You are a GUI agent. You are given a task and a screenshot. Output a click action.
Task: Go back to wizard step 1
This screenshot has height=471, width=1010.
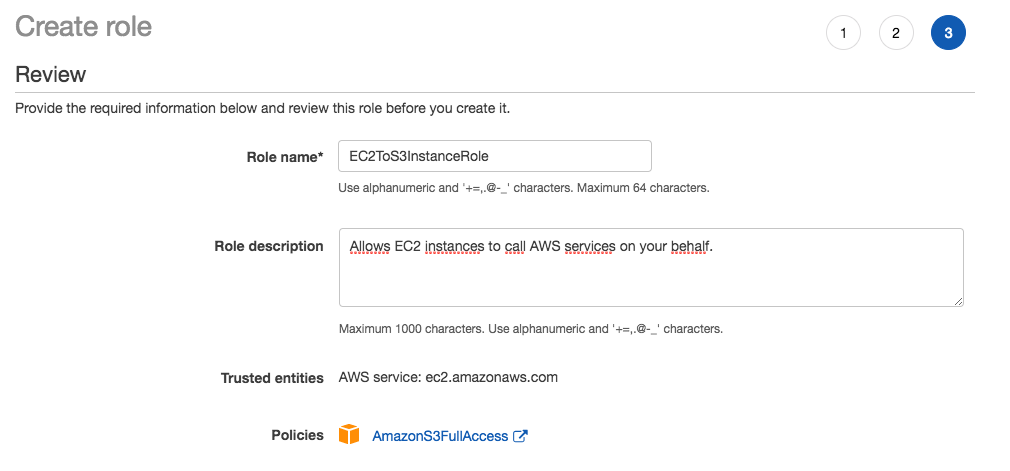843,32
